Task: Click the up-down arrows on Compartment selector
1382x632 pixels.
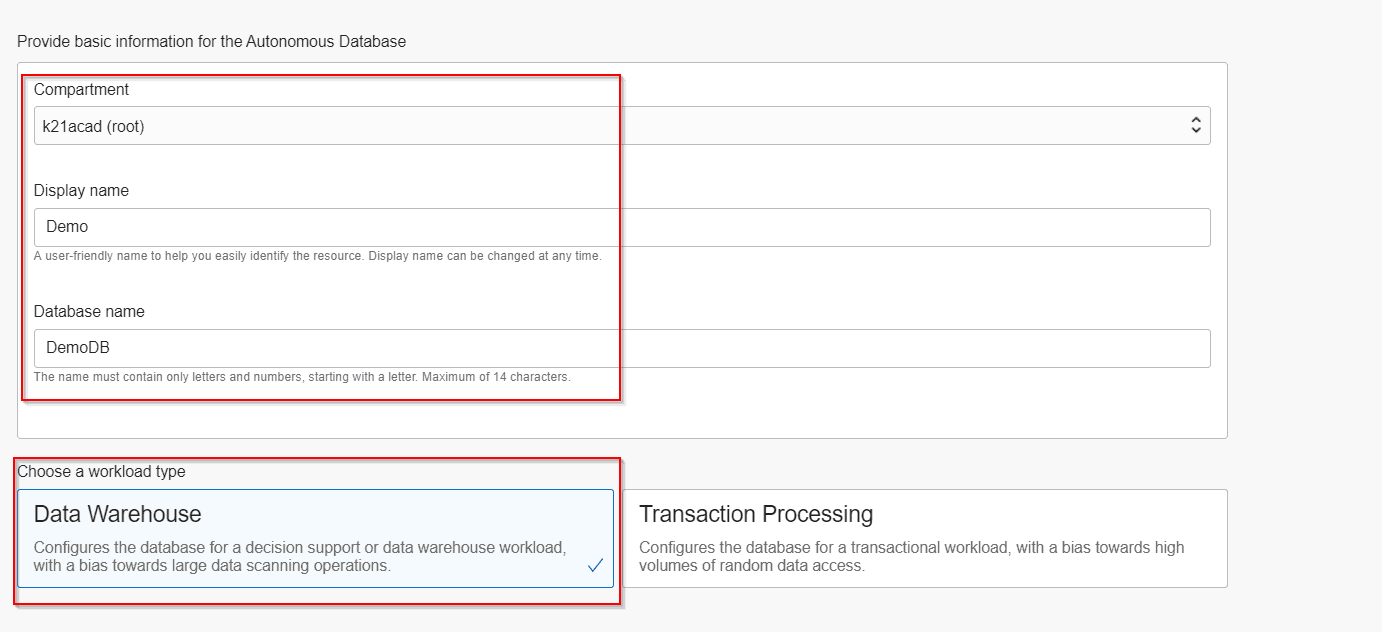Action: [1195, 126]
